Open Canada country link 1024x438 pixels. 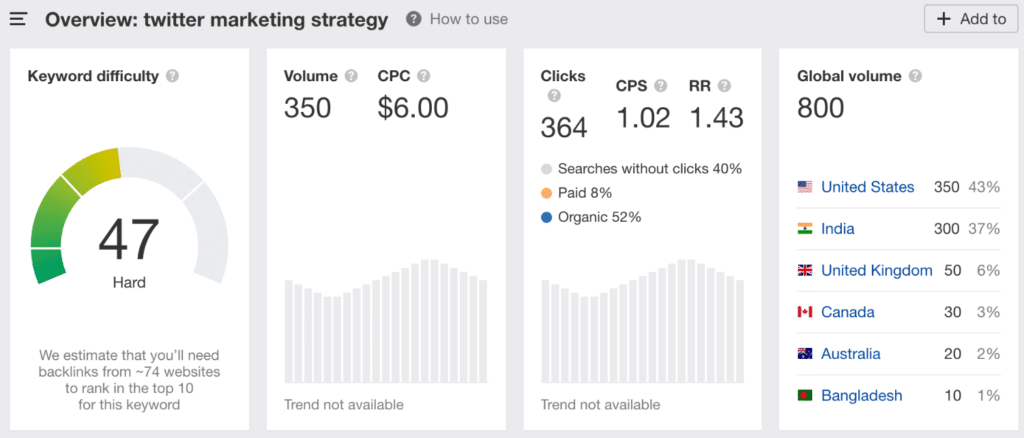tap(848, 313)
